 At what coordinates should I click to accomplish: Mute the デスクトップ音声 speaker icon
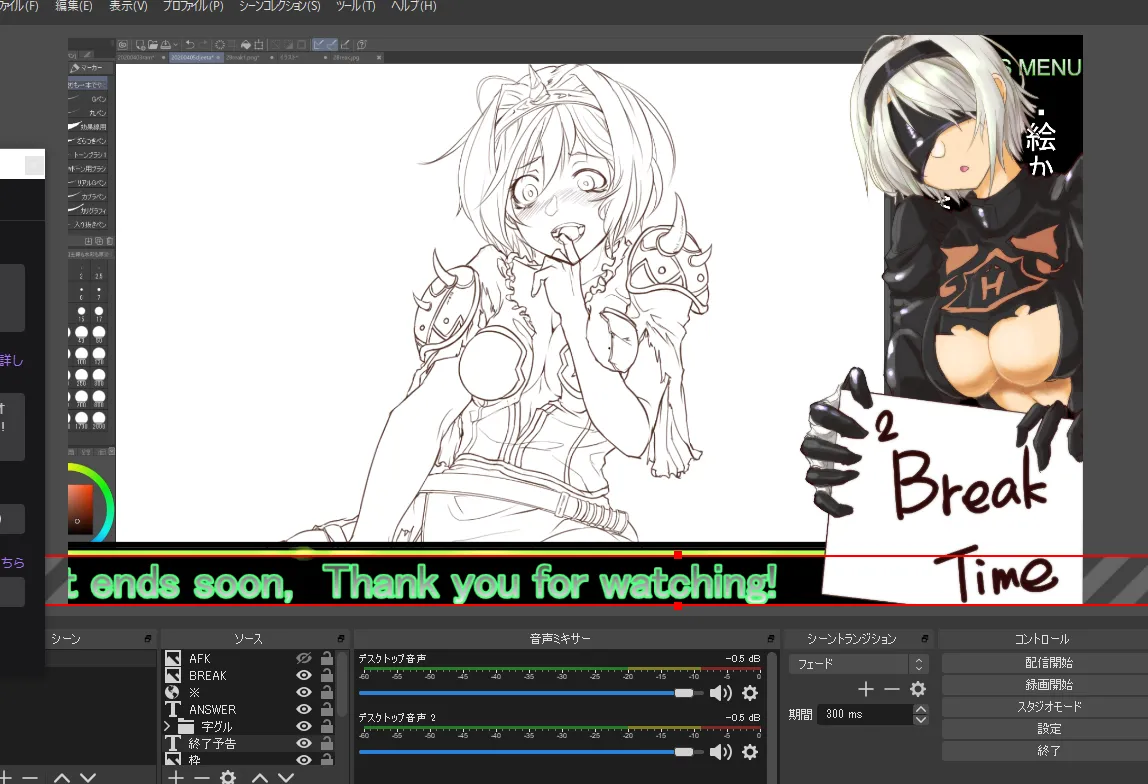720,692
